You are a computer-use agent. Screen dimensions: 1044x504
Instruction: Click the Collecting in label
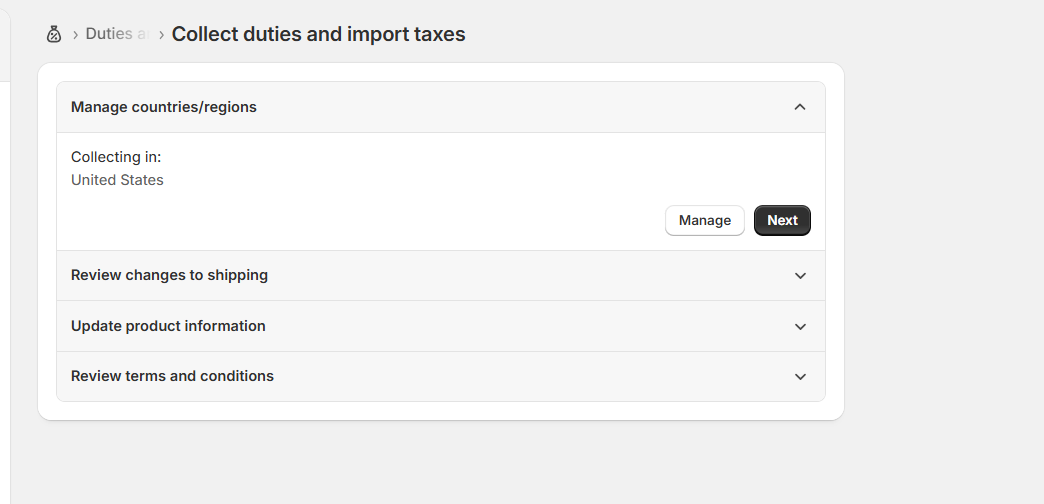click(117, 157)
